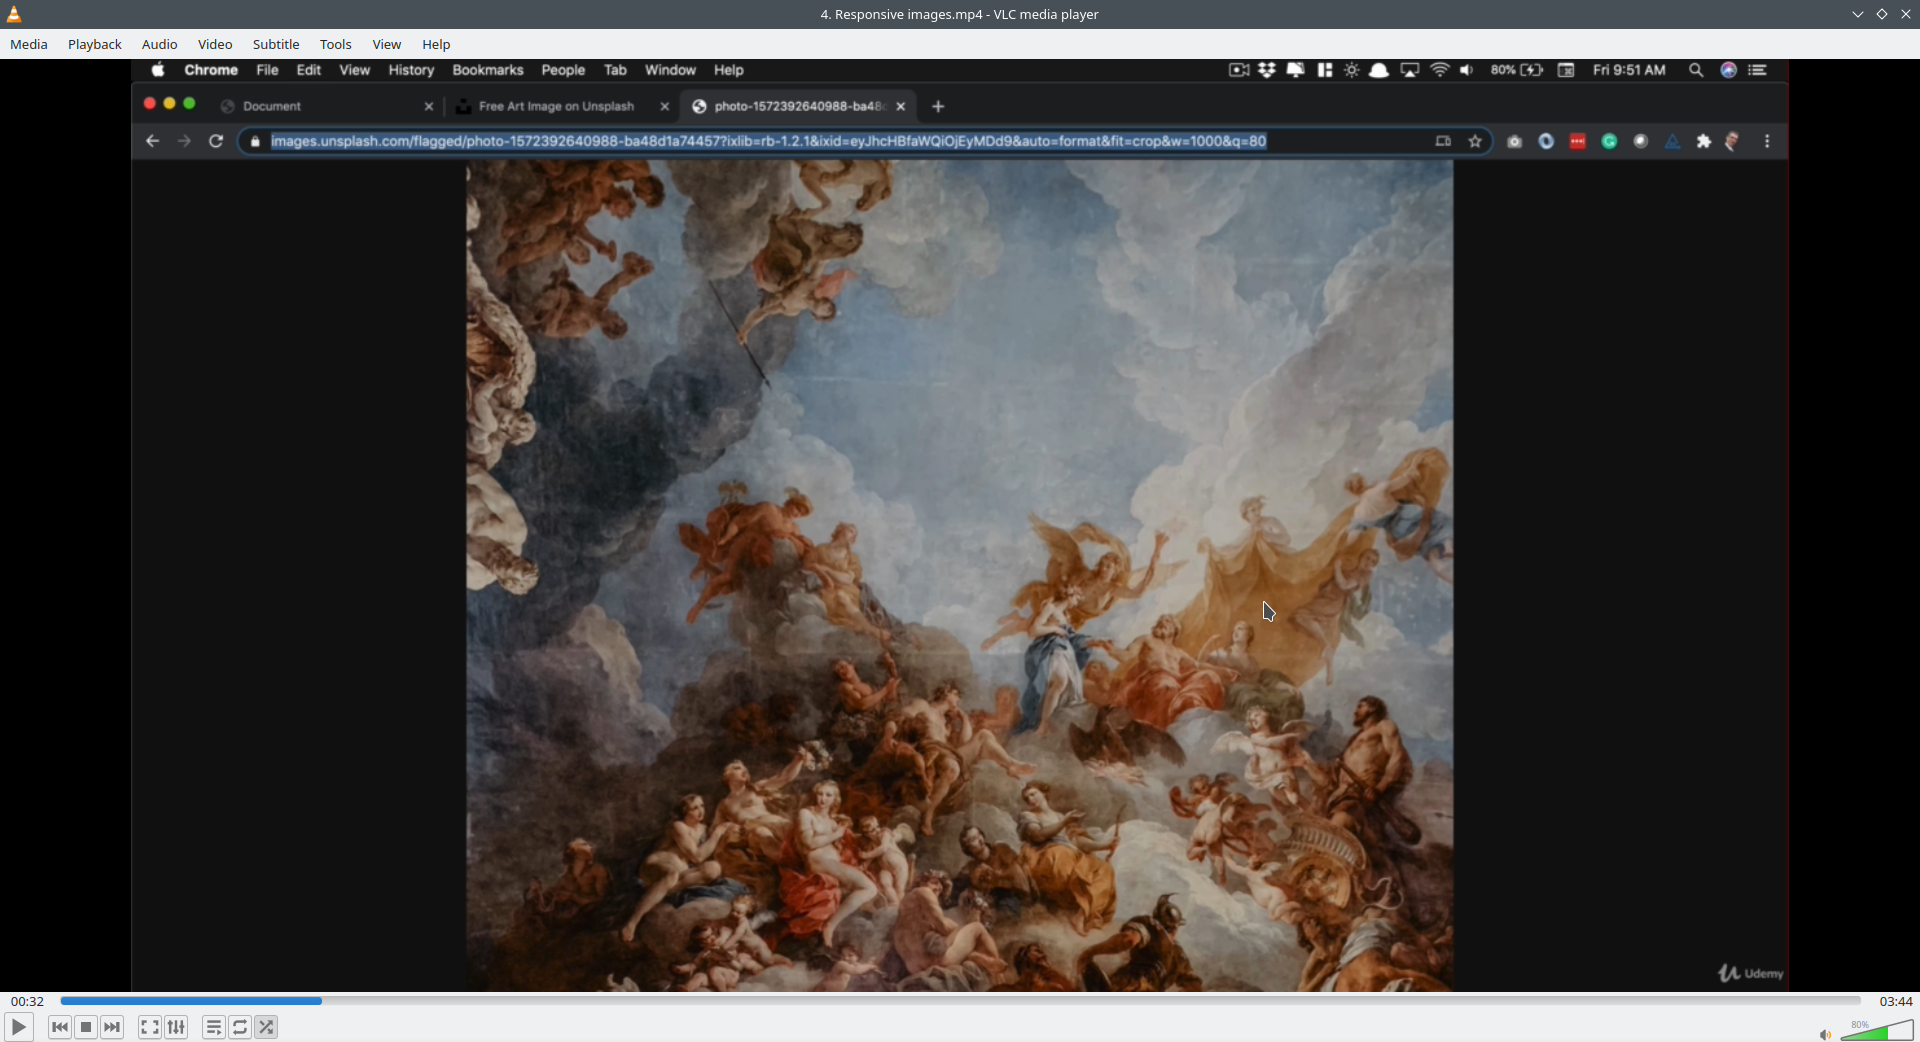
Task: Open the VLC Playback menu
Action: click(95, 44)
